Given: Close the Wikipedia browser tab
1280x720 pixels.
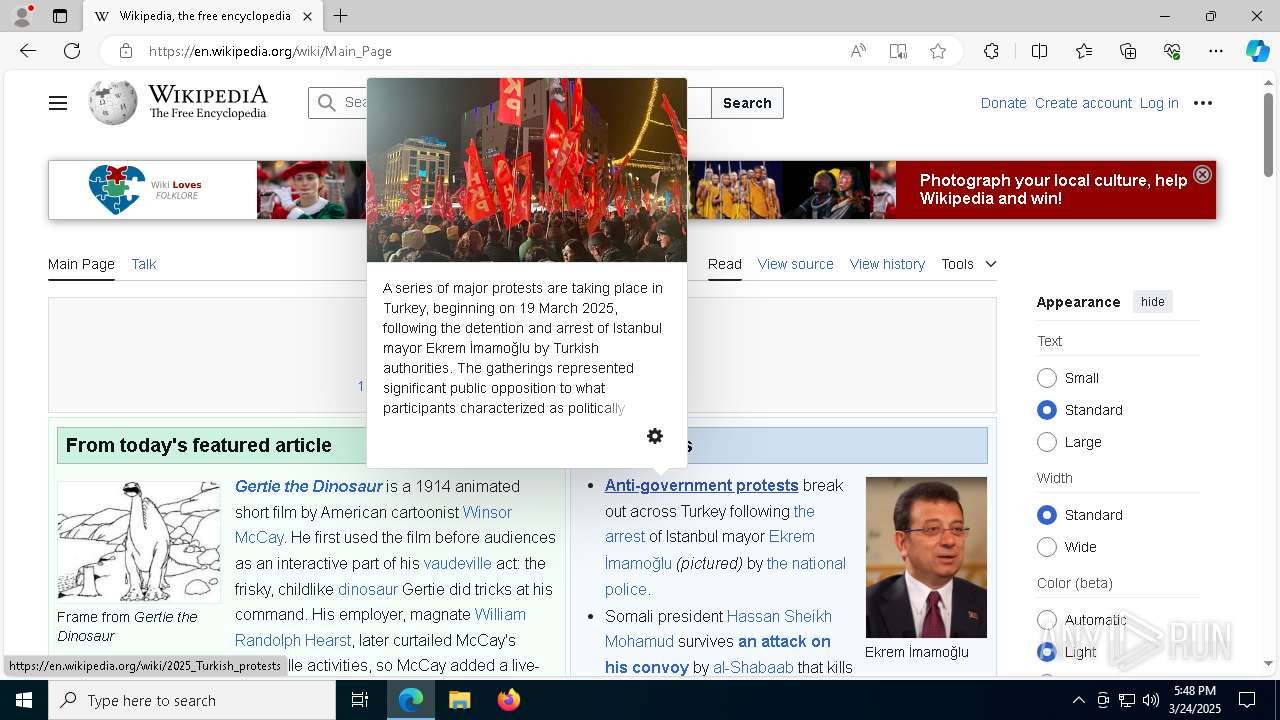Looking at the screenshot, I should [307, 16].
